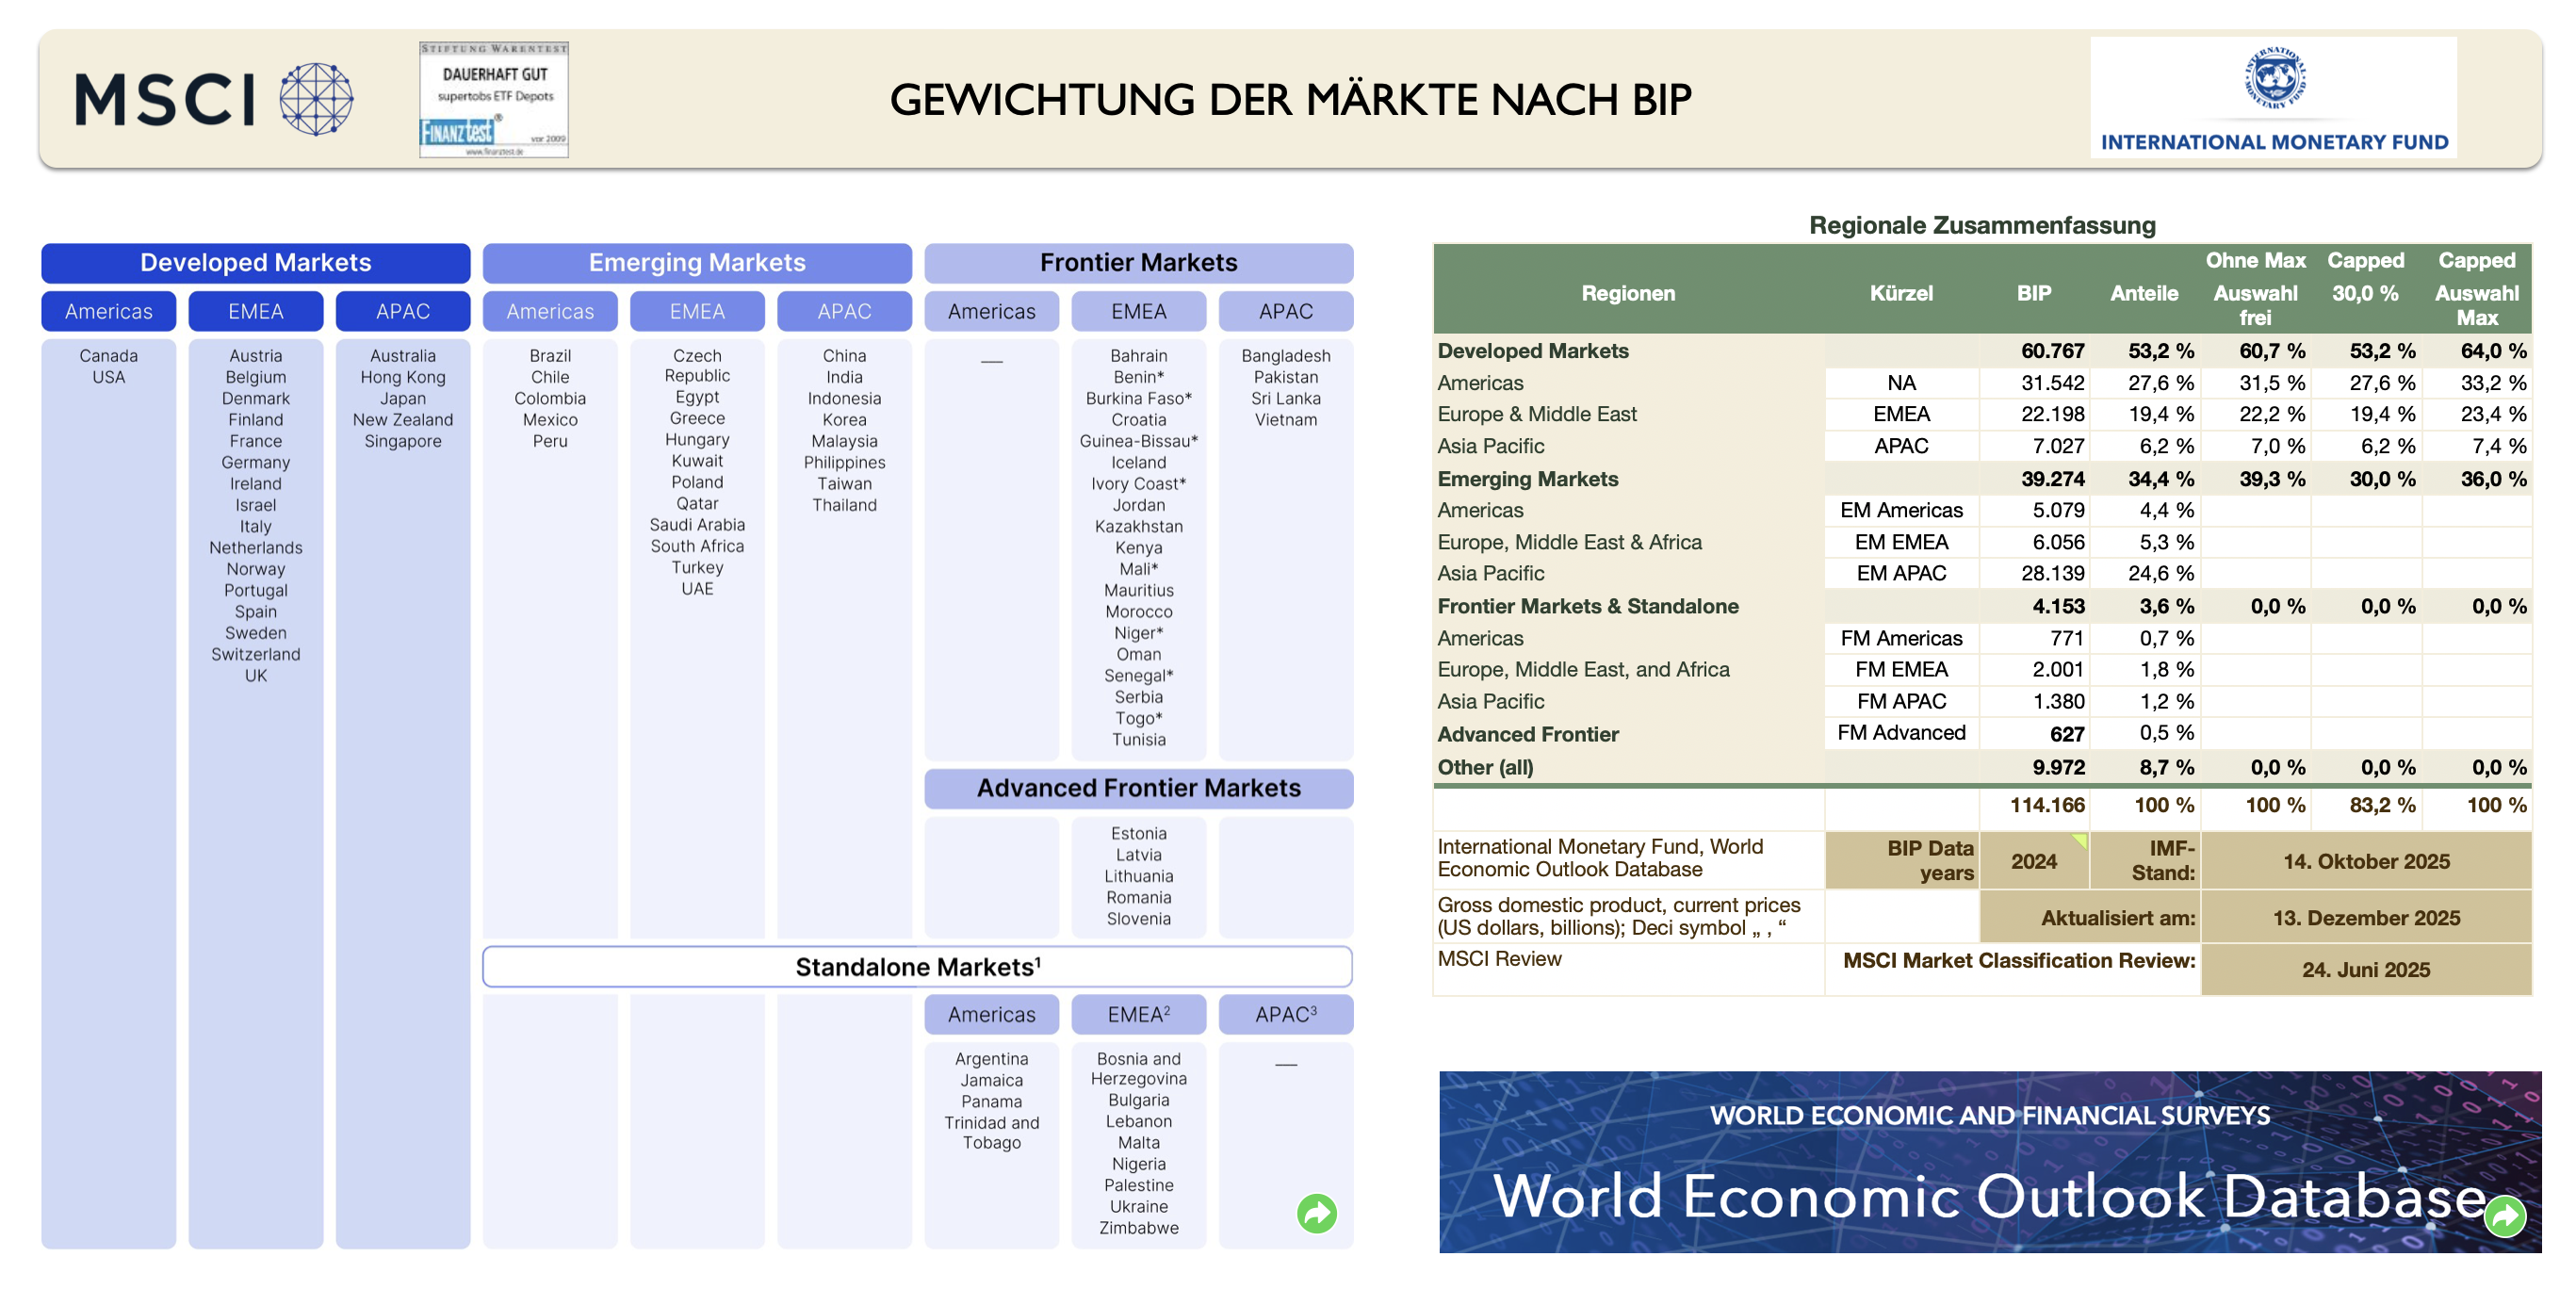
Task: Open the World Economic Outlook Database banner
Action: [x=1988, y=1162]
